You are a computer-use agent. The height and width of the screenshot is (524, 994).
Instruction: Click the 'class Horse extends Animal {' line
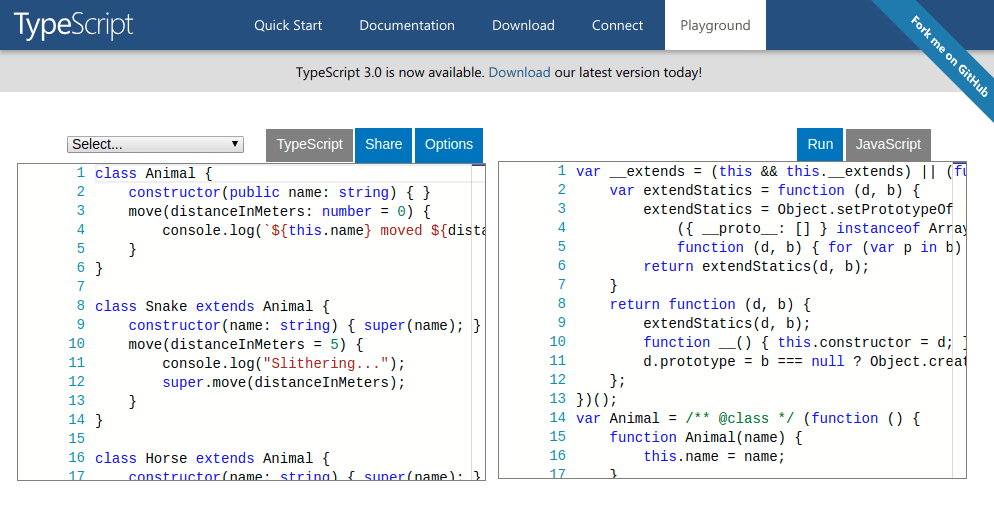click(x=212, y=459)
